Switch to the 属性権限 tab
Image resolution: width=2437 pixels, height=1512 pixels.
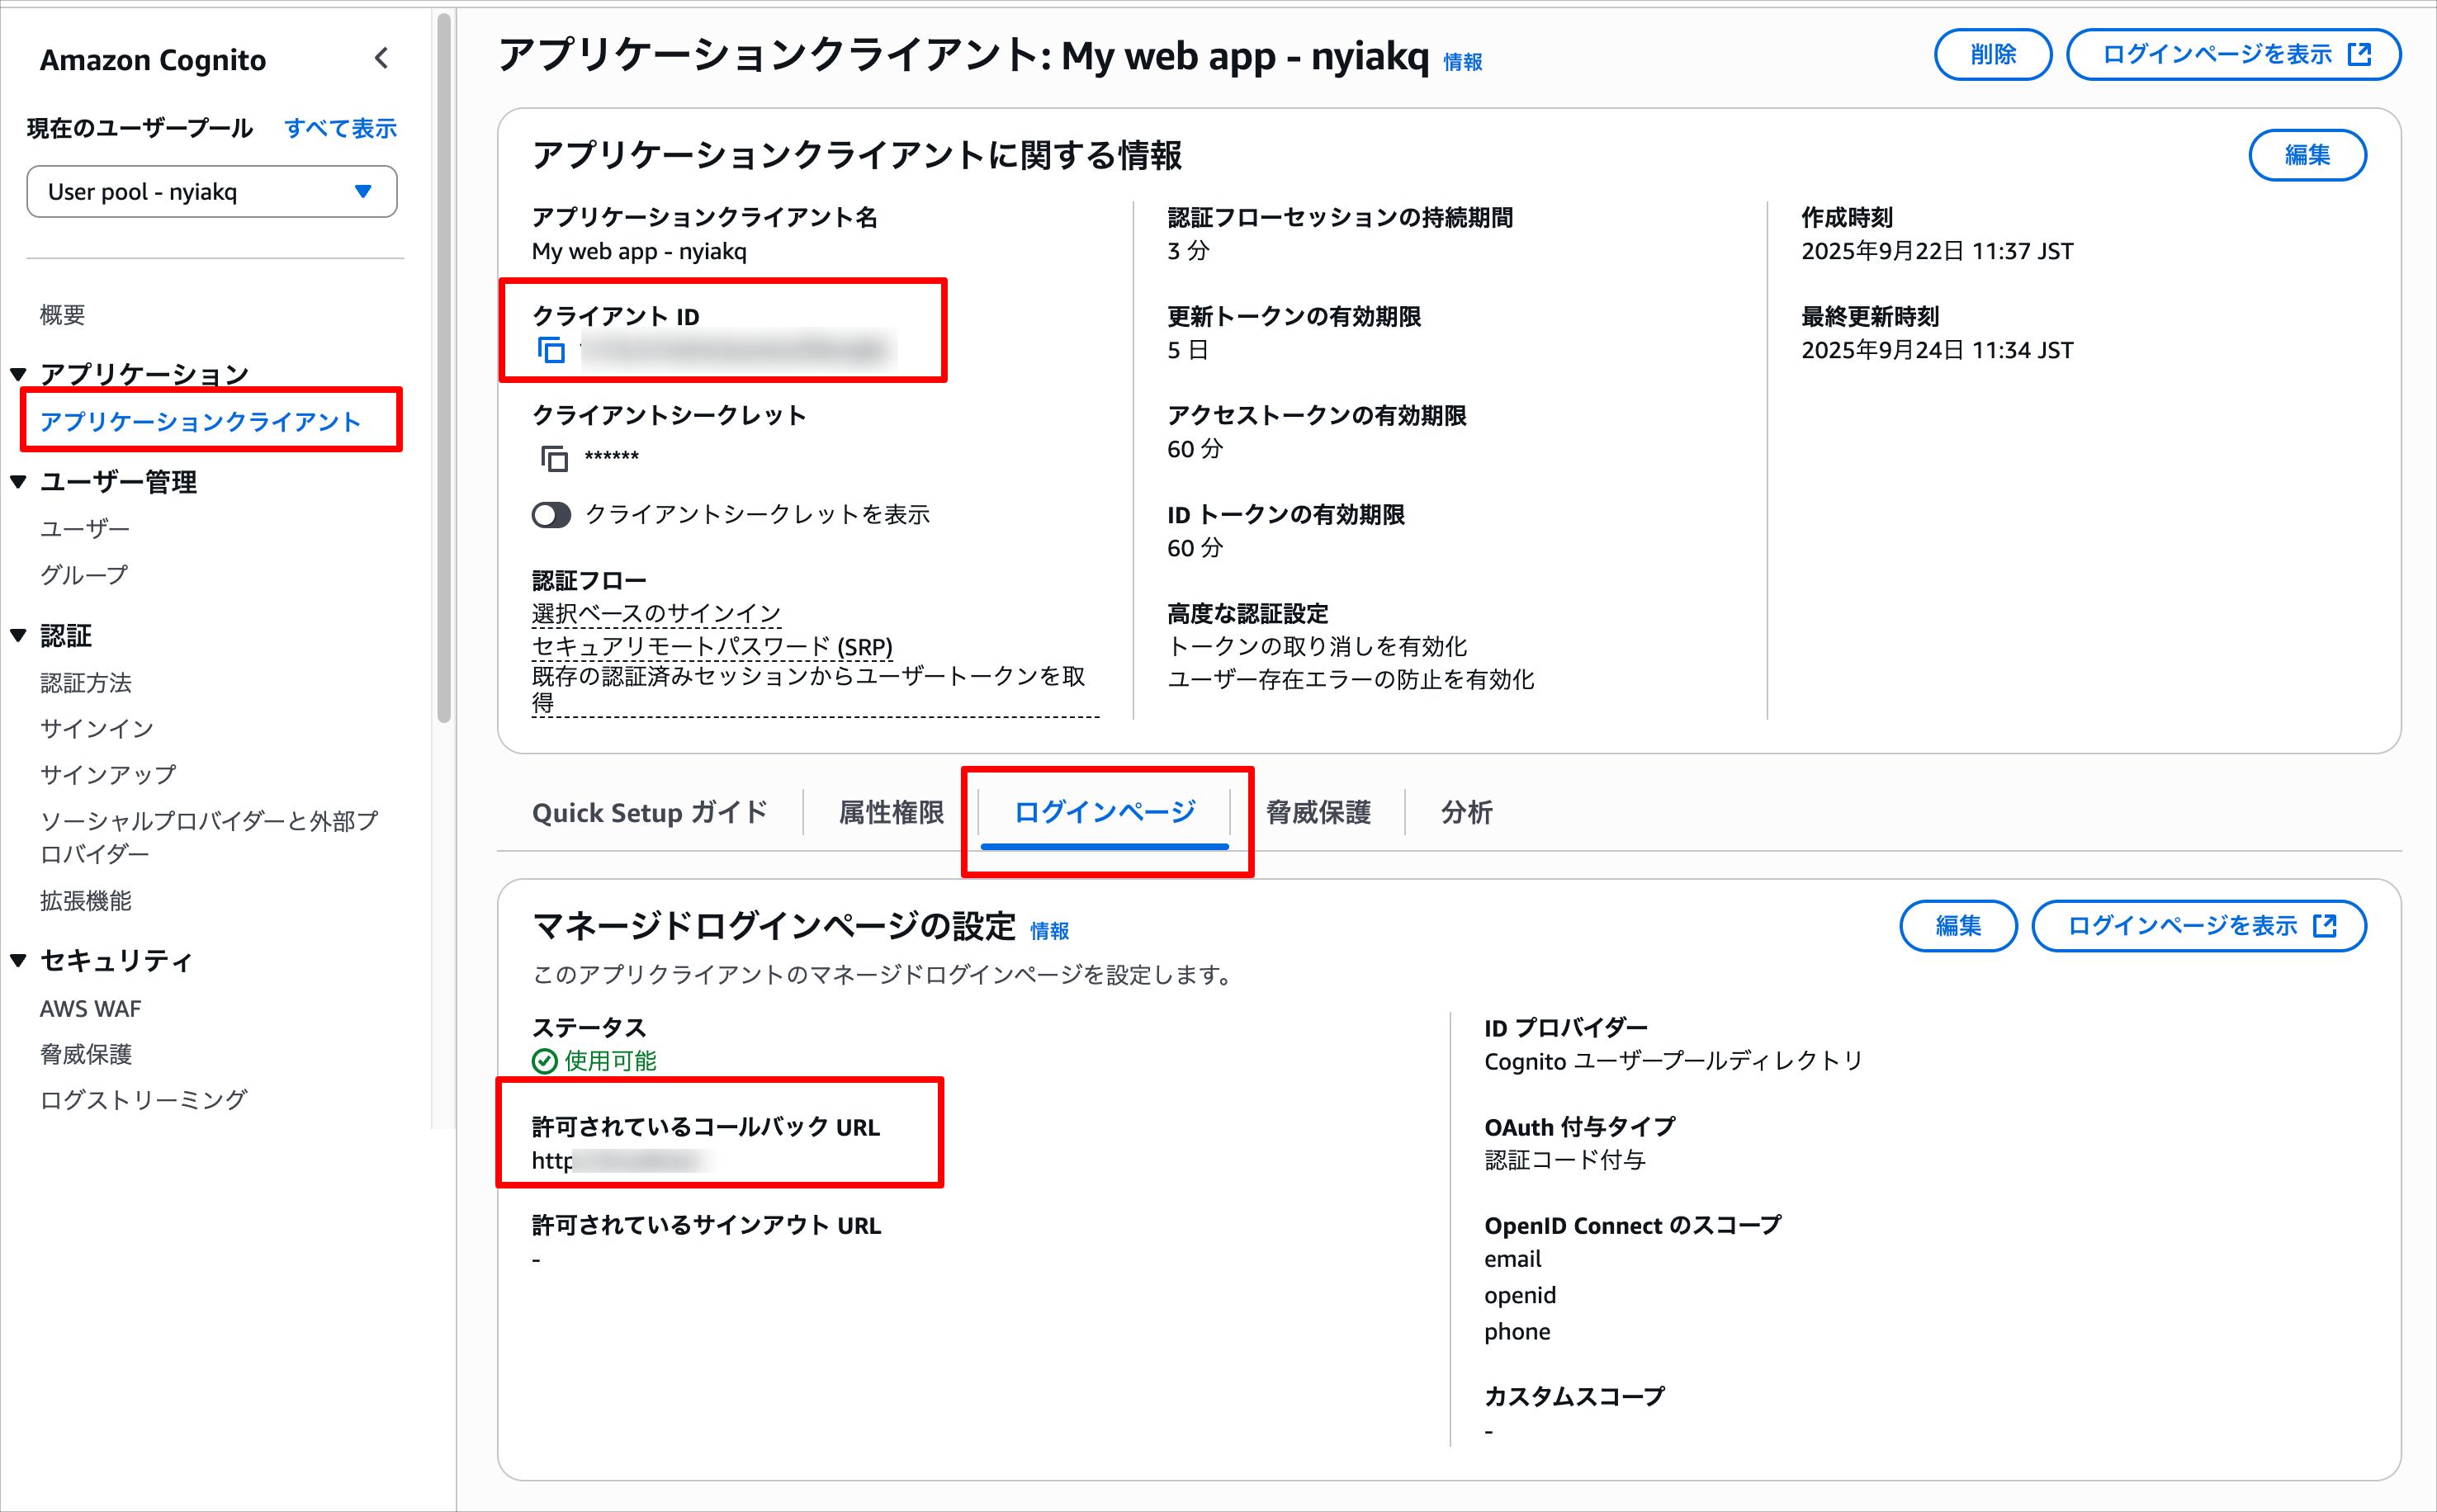coord(891,812)
